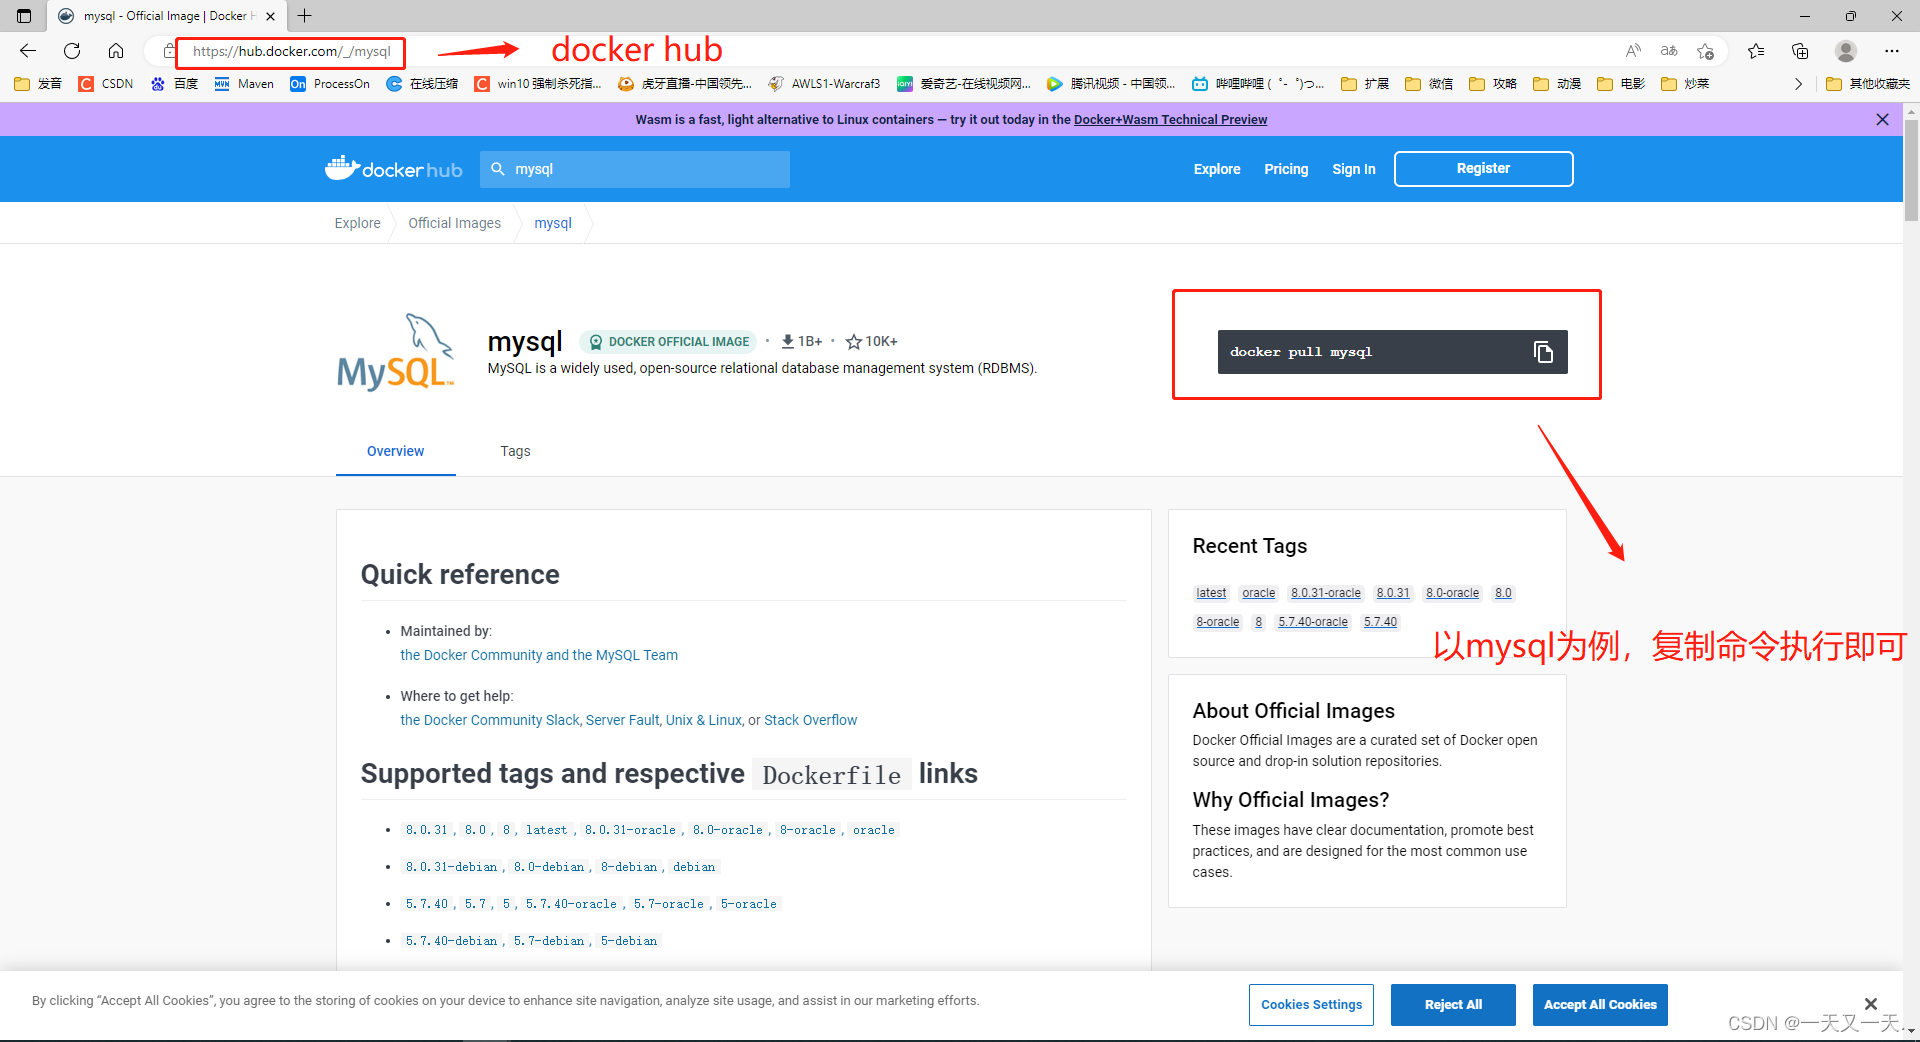Click the Sign In link
Screen dimensions: 1920x1042
coord(1353,169)
